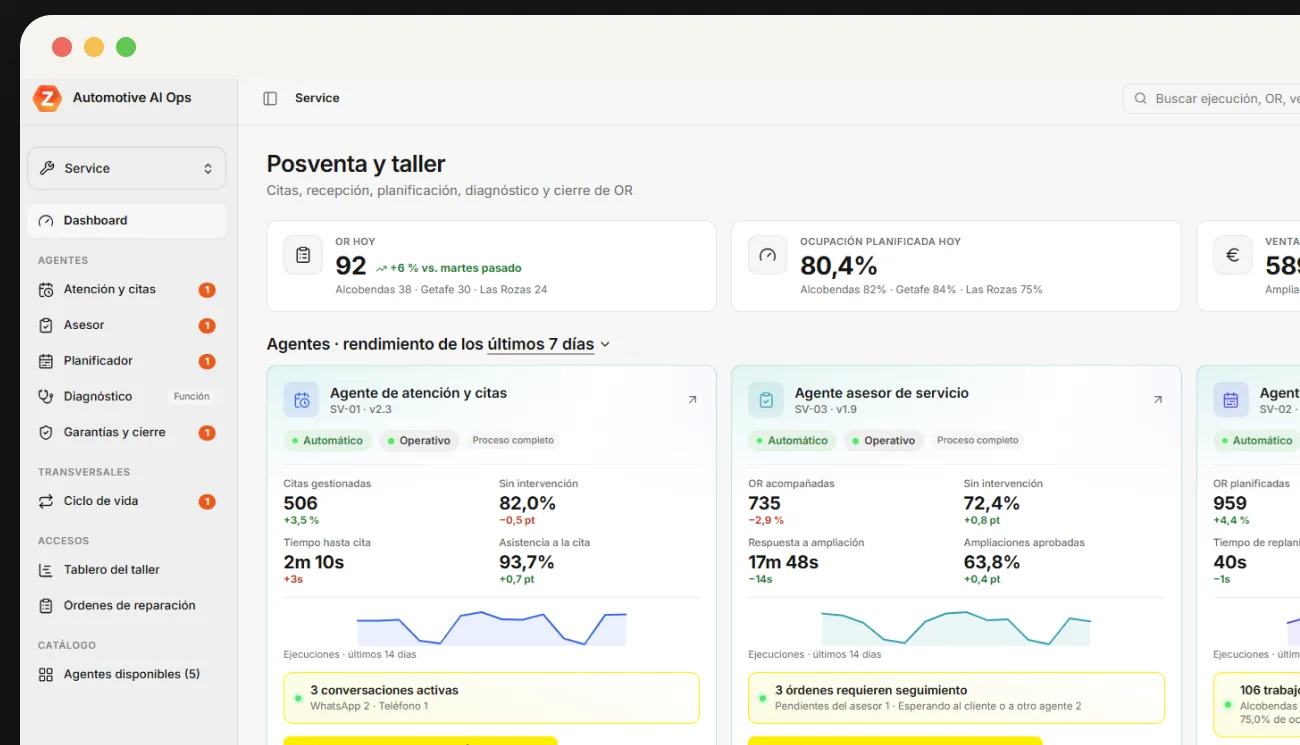Click the 3 conversaciones activas alert
Screen dimensions: 1300x745
(x=492, y=698)
